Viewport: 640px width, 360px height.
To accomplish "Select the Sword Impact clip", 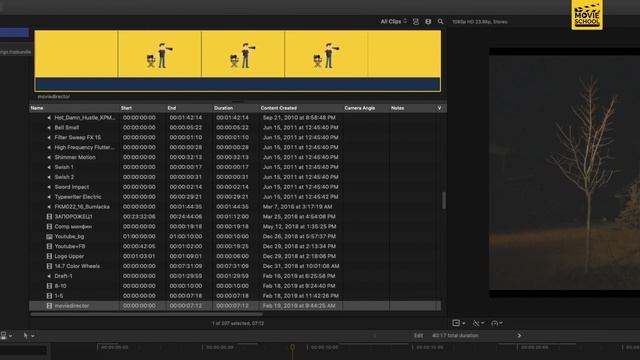I will coord(235,187).
